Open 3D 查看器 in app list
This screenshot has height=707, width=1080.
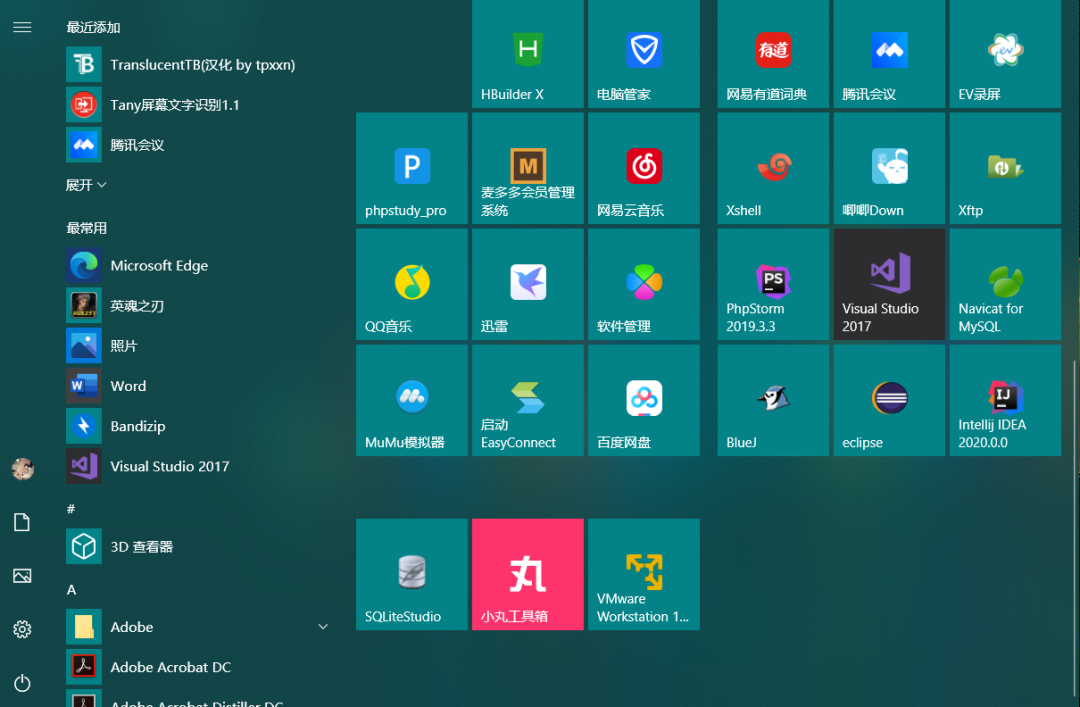tap(200, 546)
